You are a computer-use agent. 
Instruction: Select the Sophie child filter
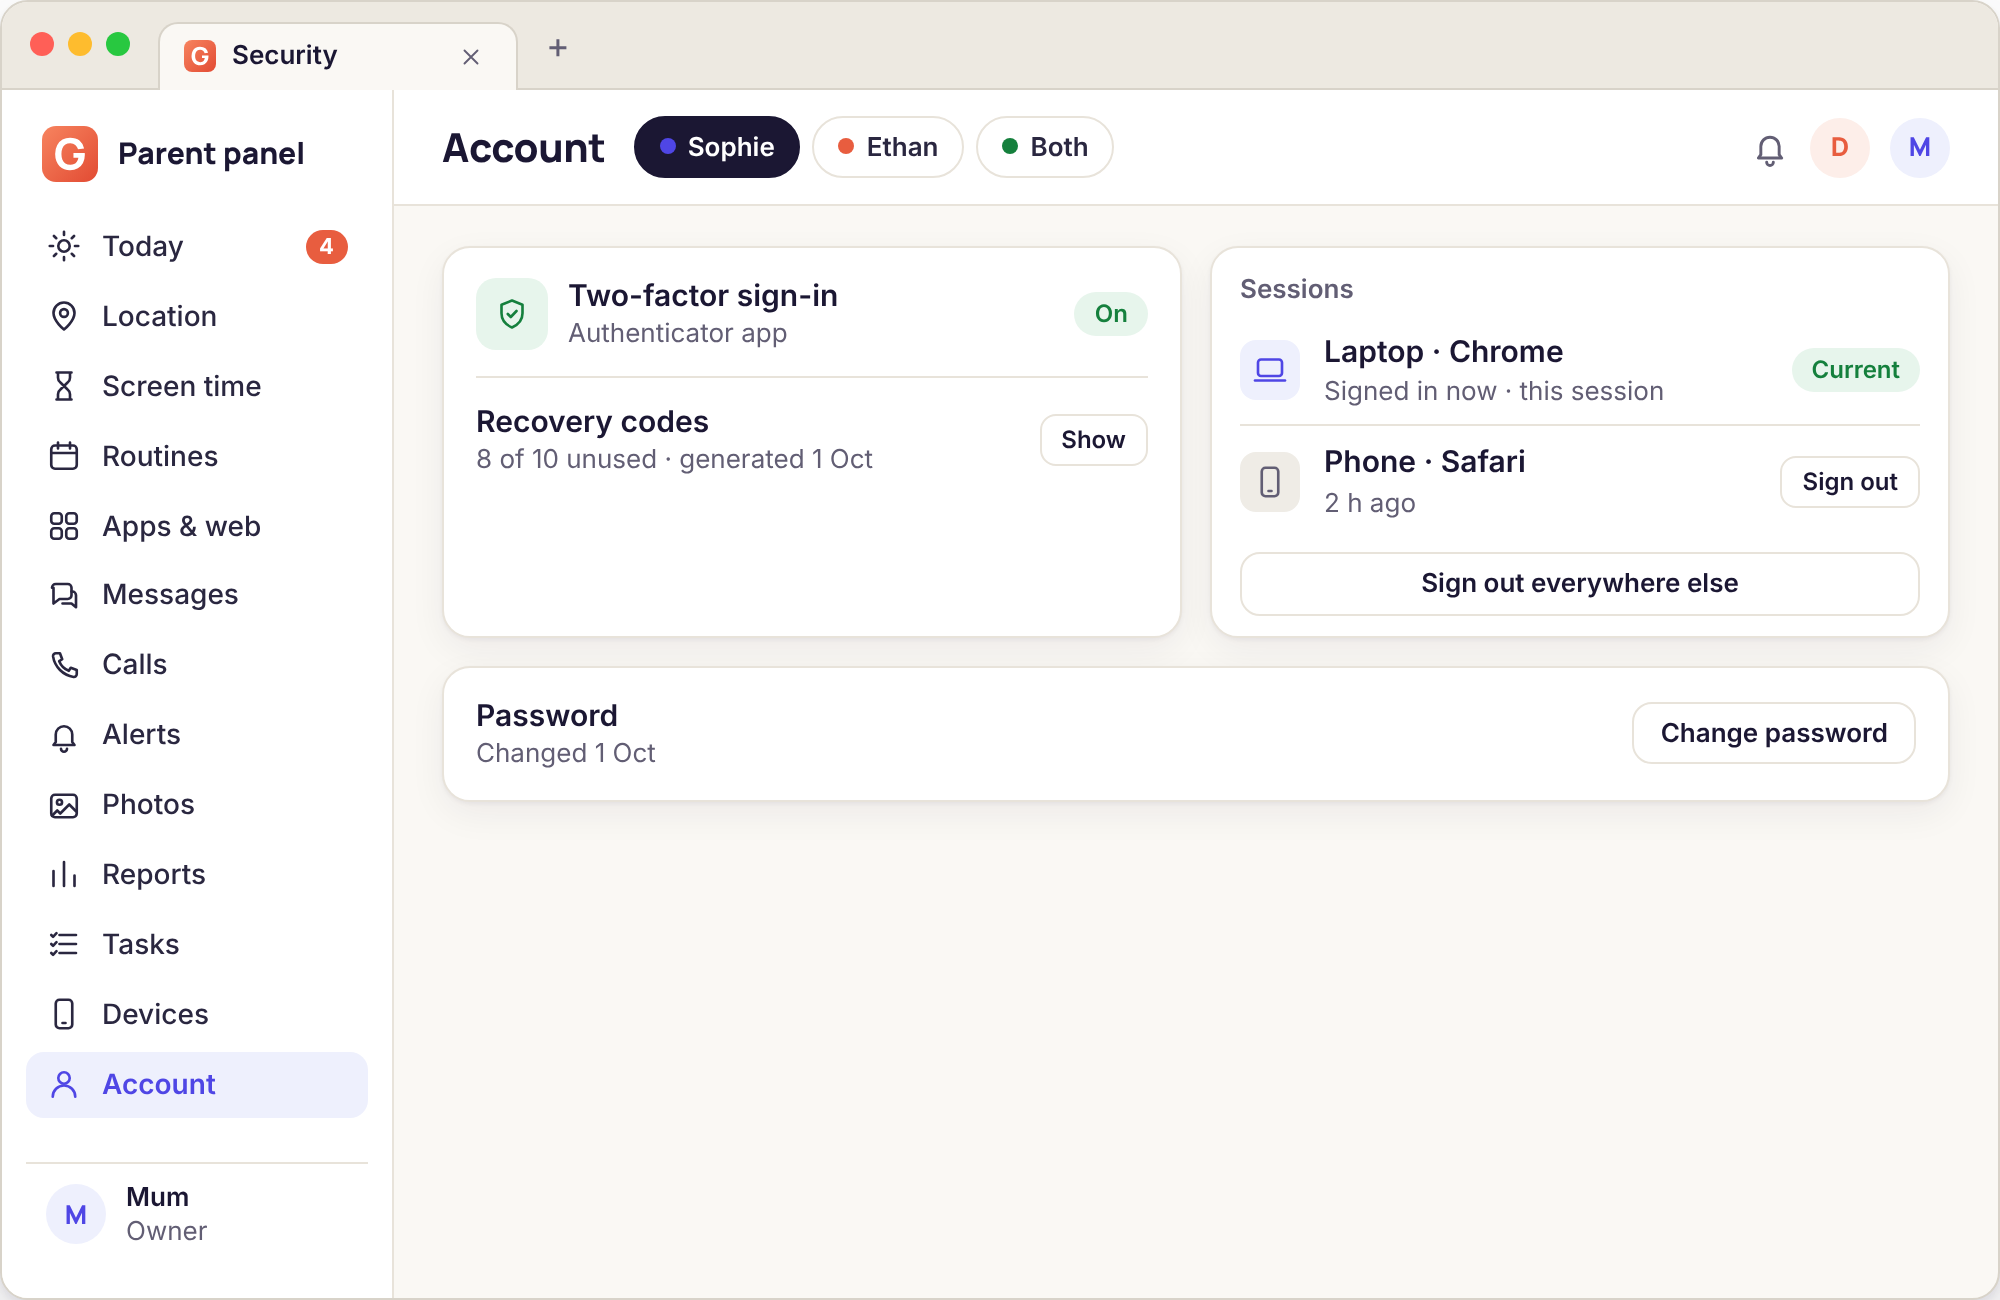pos(717,147)
